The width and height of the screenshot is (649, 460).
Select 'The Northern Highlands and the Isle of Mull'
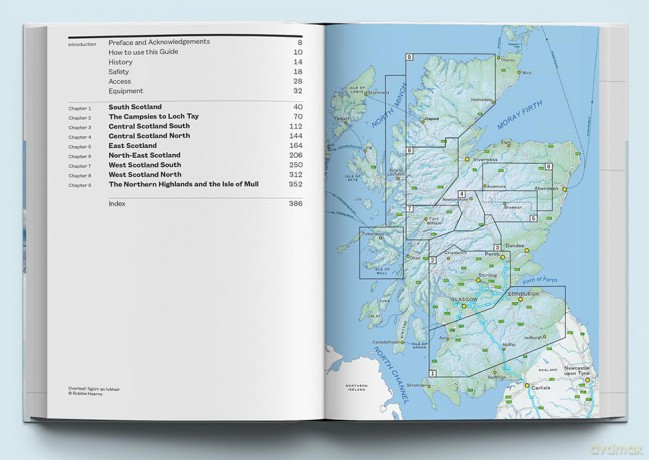pos(183,184)
